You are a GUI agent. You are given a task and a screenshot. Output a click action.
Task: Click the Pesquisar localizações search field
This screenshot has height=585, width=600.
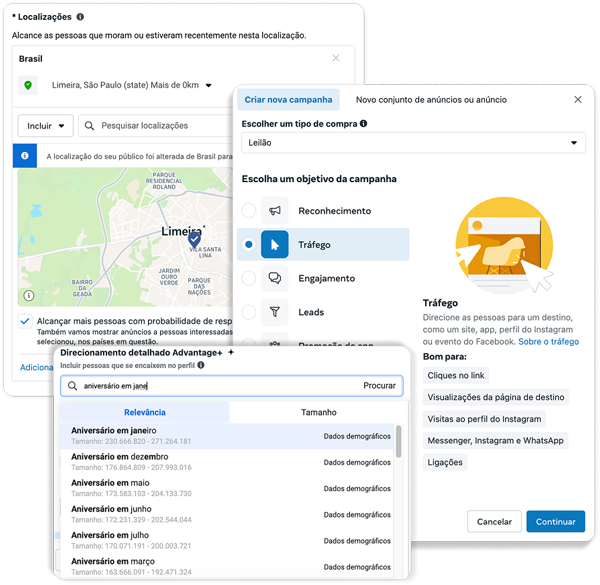click(x=155, y=126)
